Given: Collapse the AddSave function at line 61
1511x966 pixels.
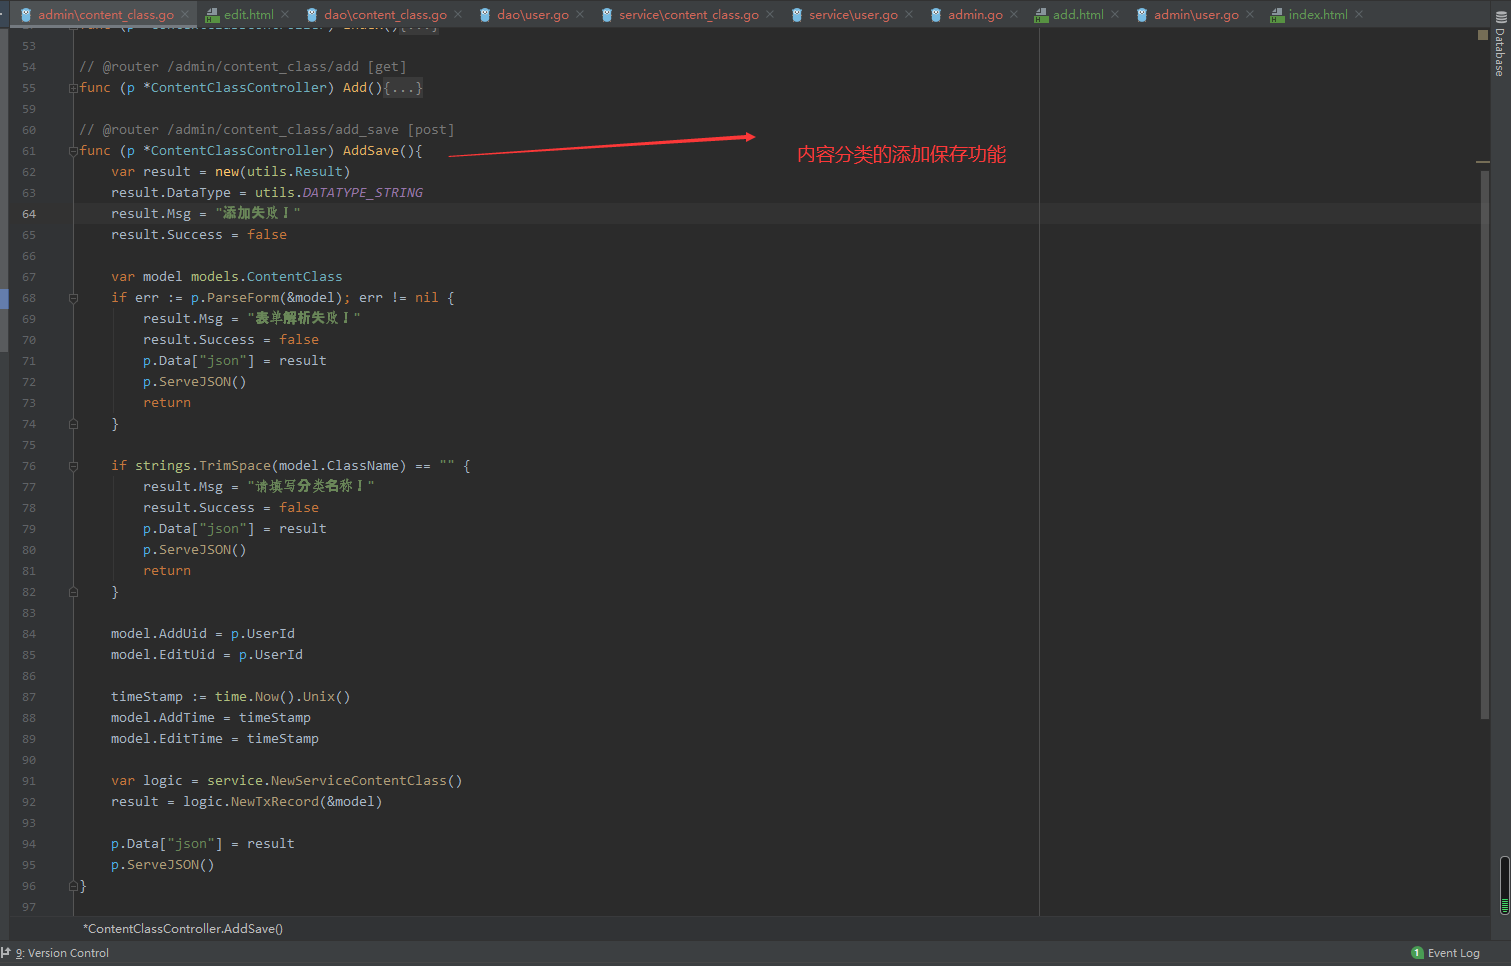Looking at the screenshot, I should coord(73,151).
